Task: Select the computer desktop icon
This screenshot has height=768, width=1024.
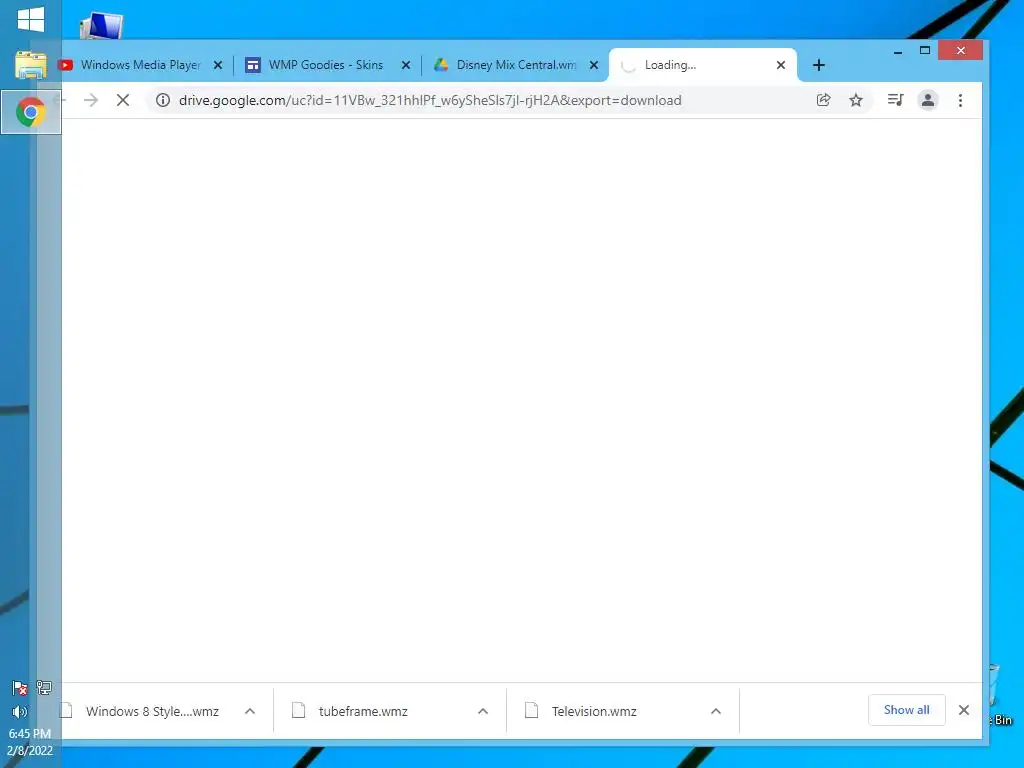Action: coord(101,26)
